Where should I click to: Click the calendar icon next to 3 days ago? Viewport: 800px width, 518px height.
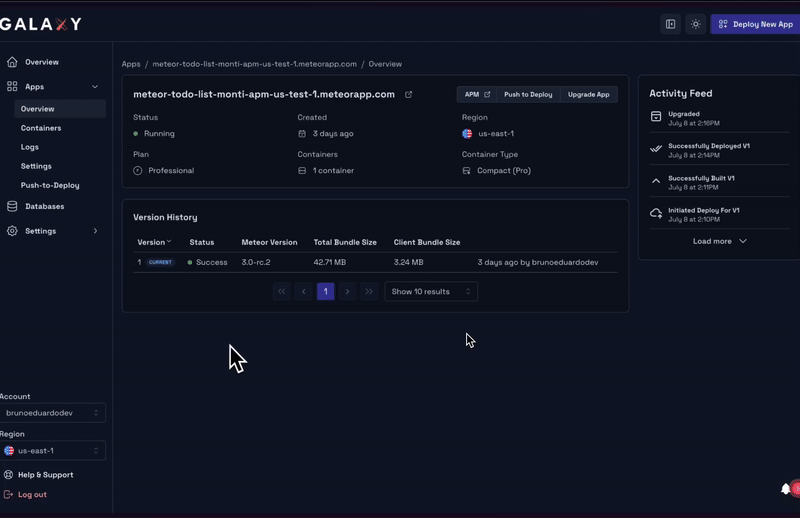tap(302, 134)
